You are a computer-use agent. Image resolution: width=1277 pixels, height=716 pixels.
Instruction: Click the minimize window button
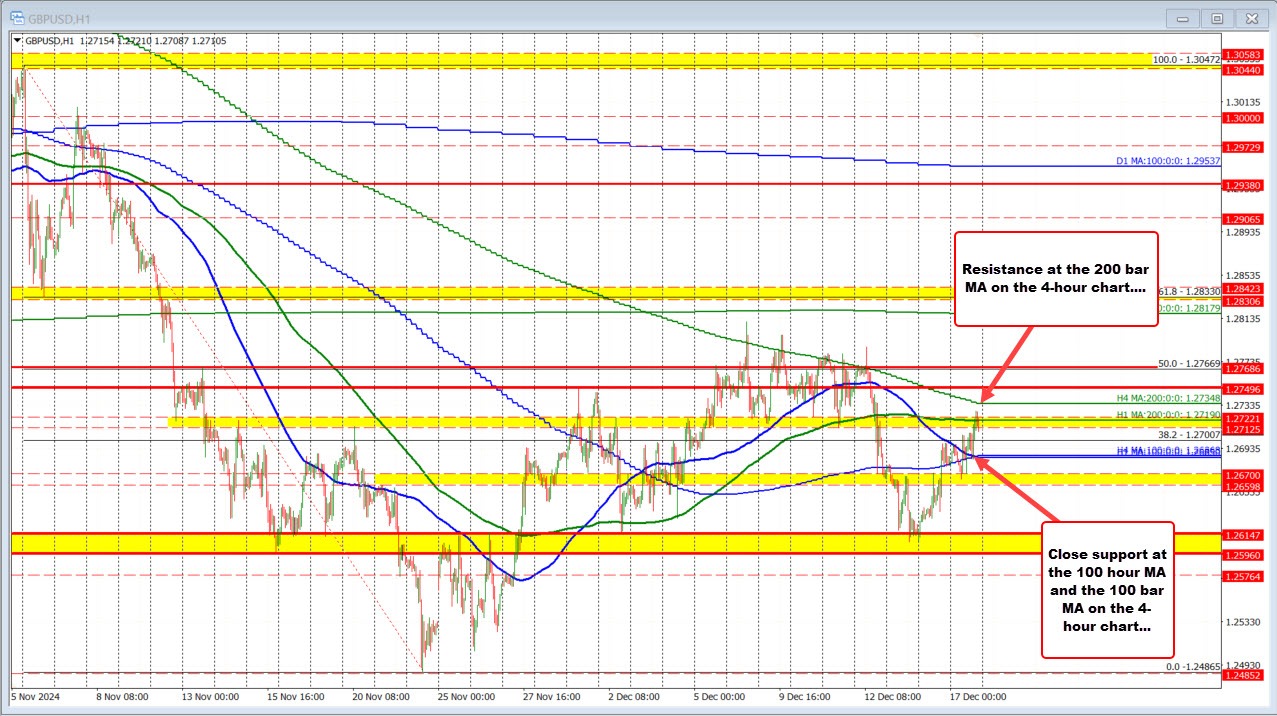(x=1182, y=17)
